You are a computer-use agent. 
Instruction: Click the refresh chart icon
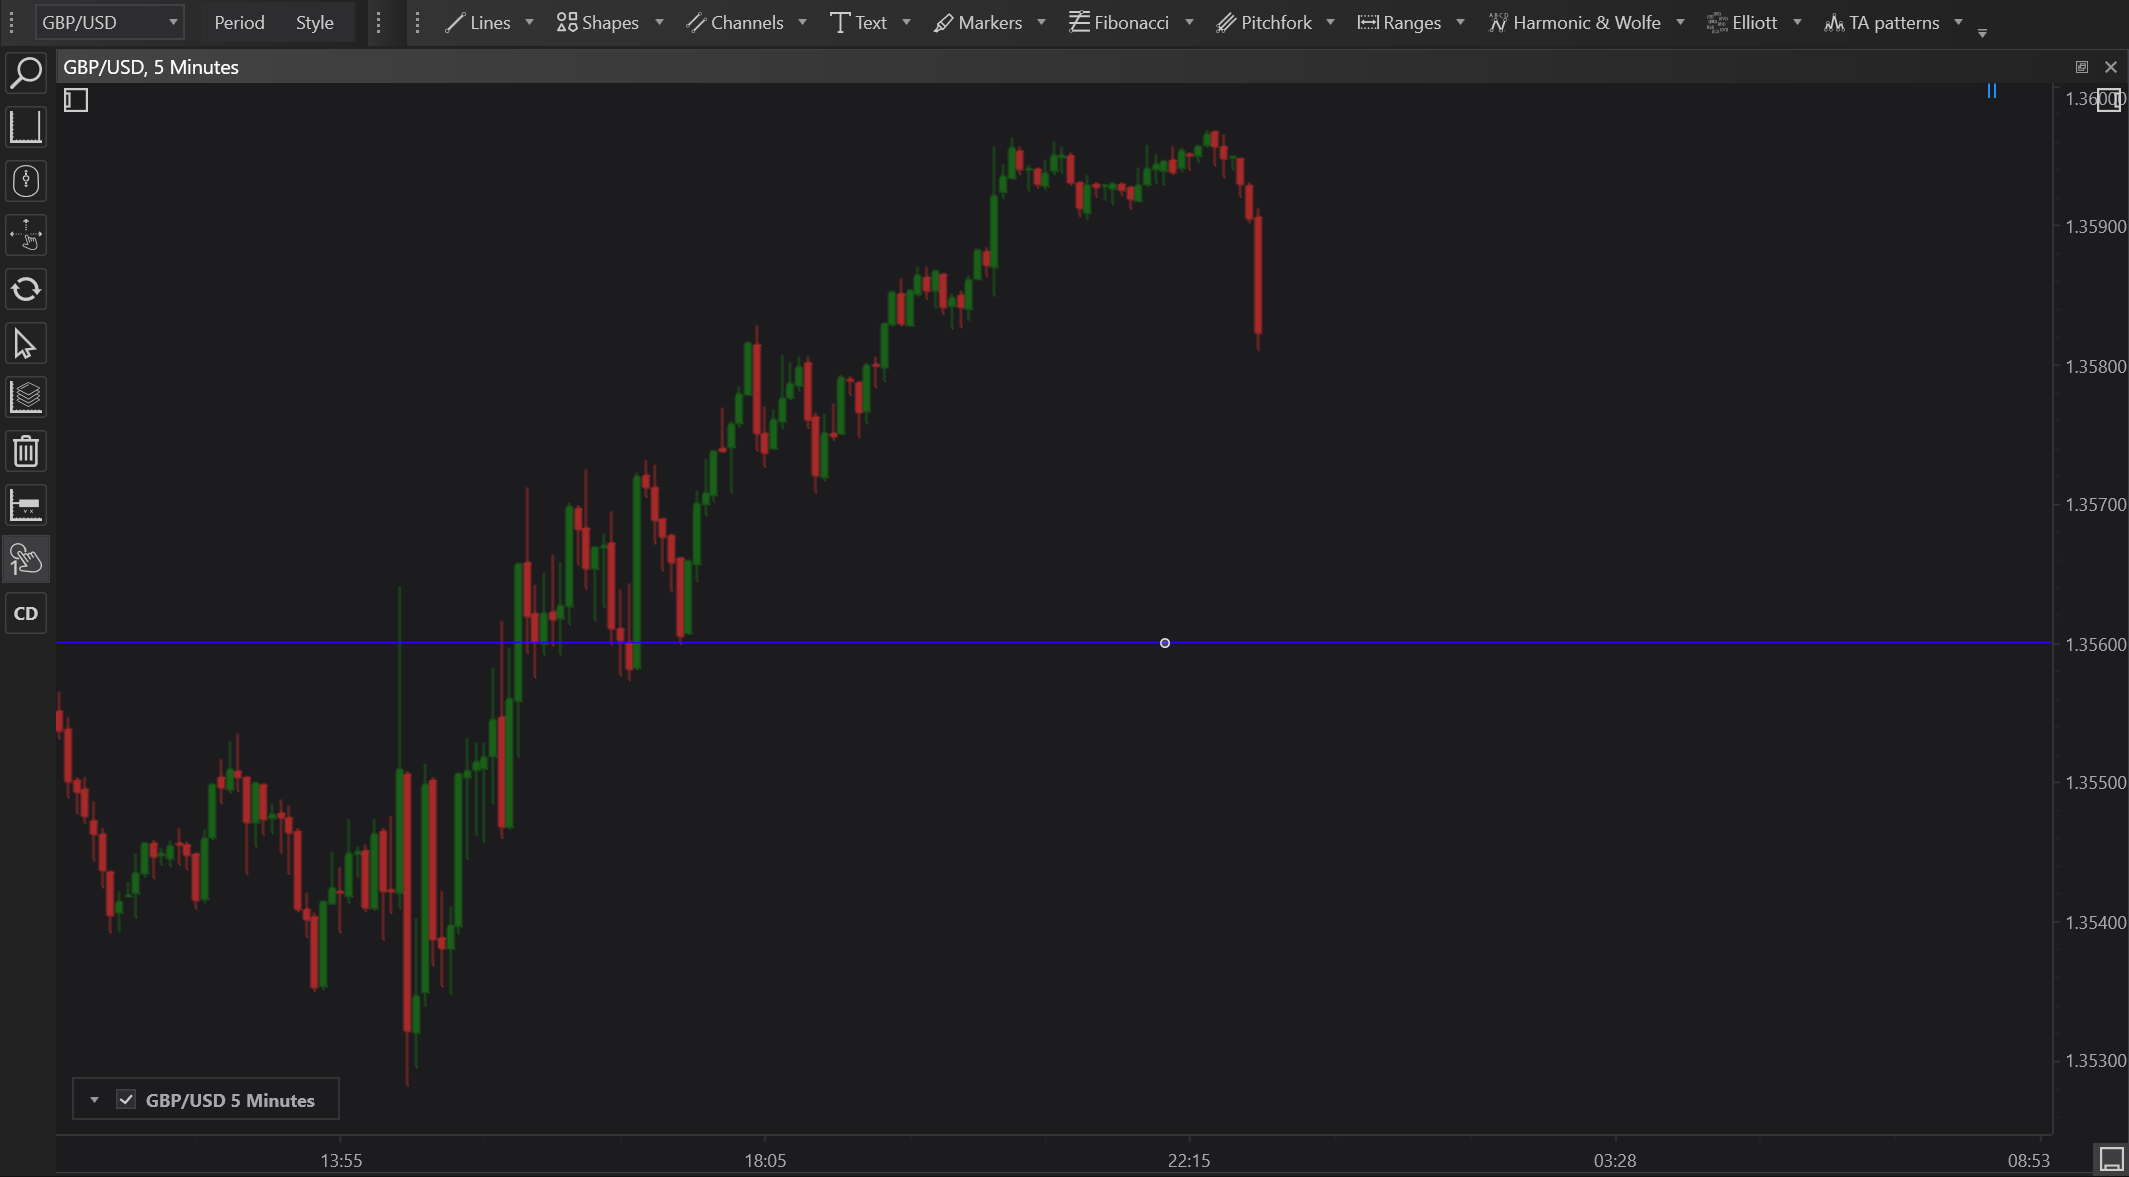[x=26, y=290]
